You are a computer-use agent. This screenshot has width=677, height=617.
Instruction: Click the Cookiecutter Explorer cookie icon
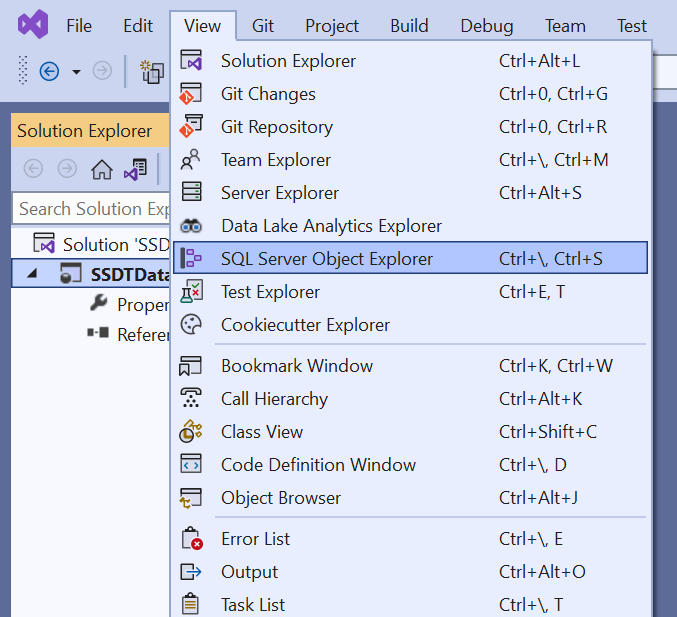point(191,325)
